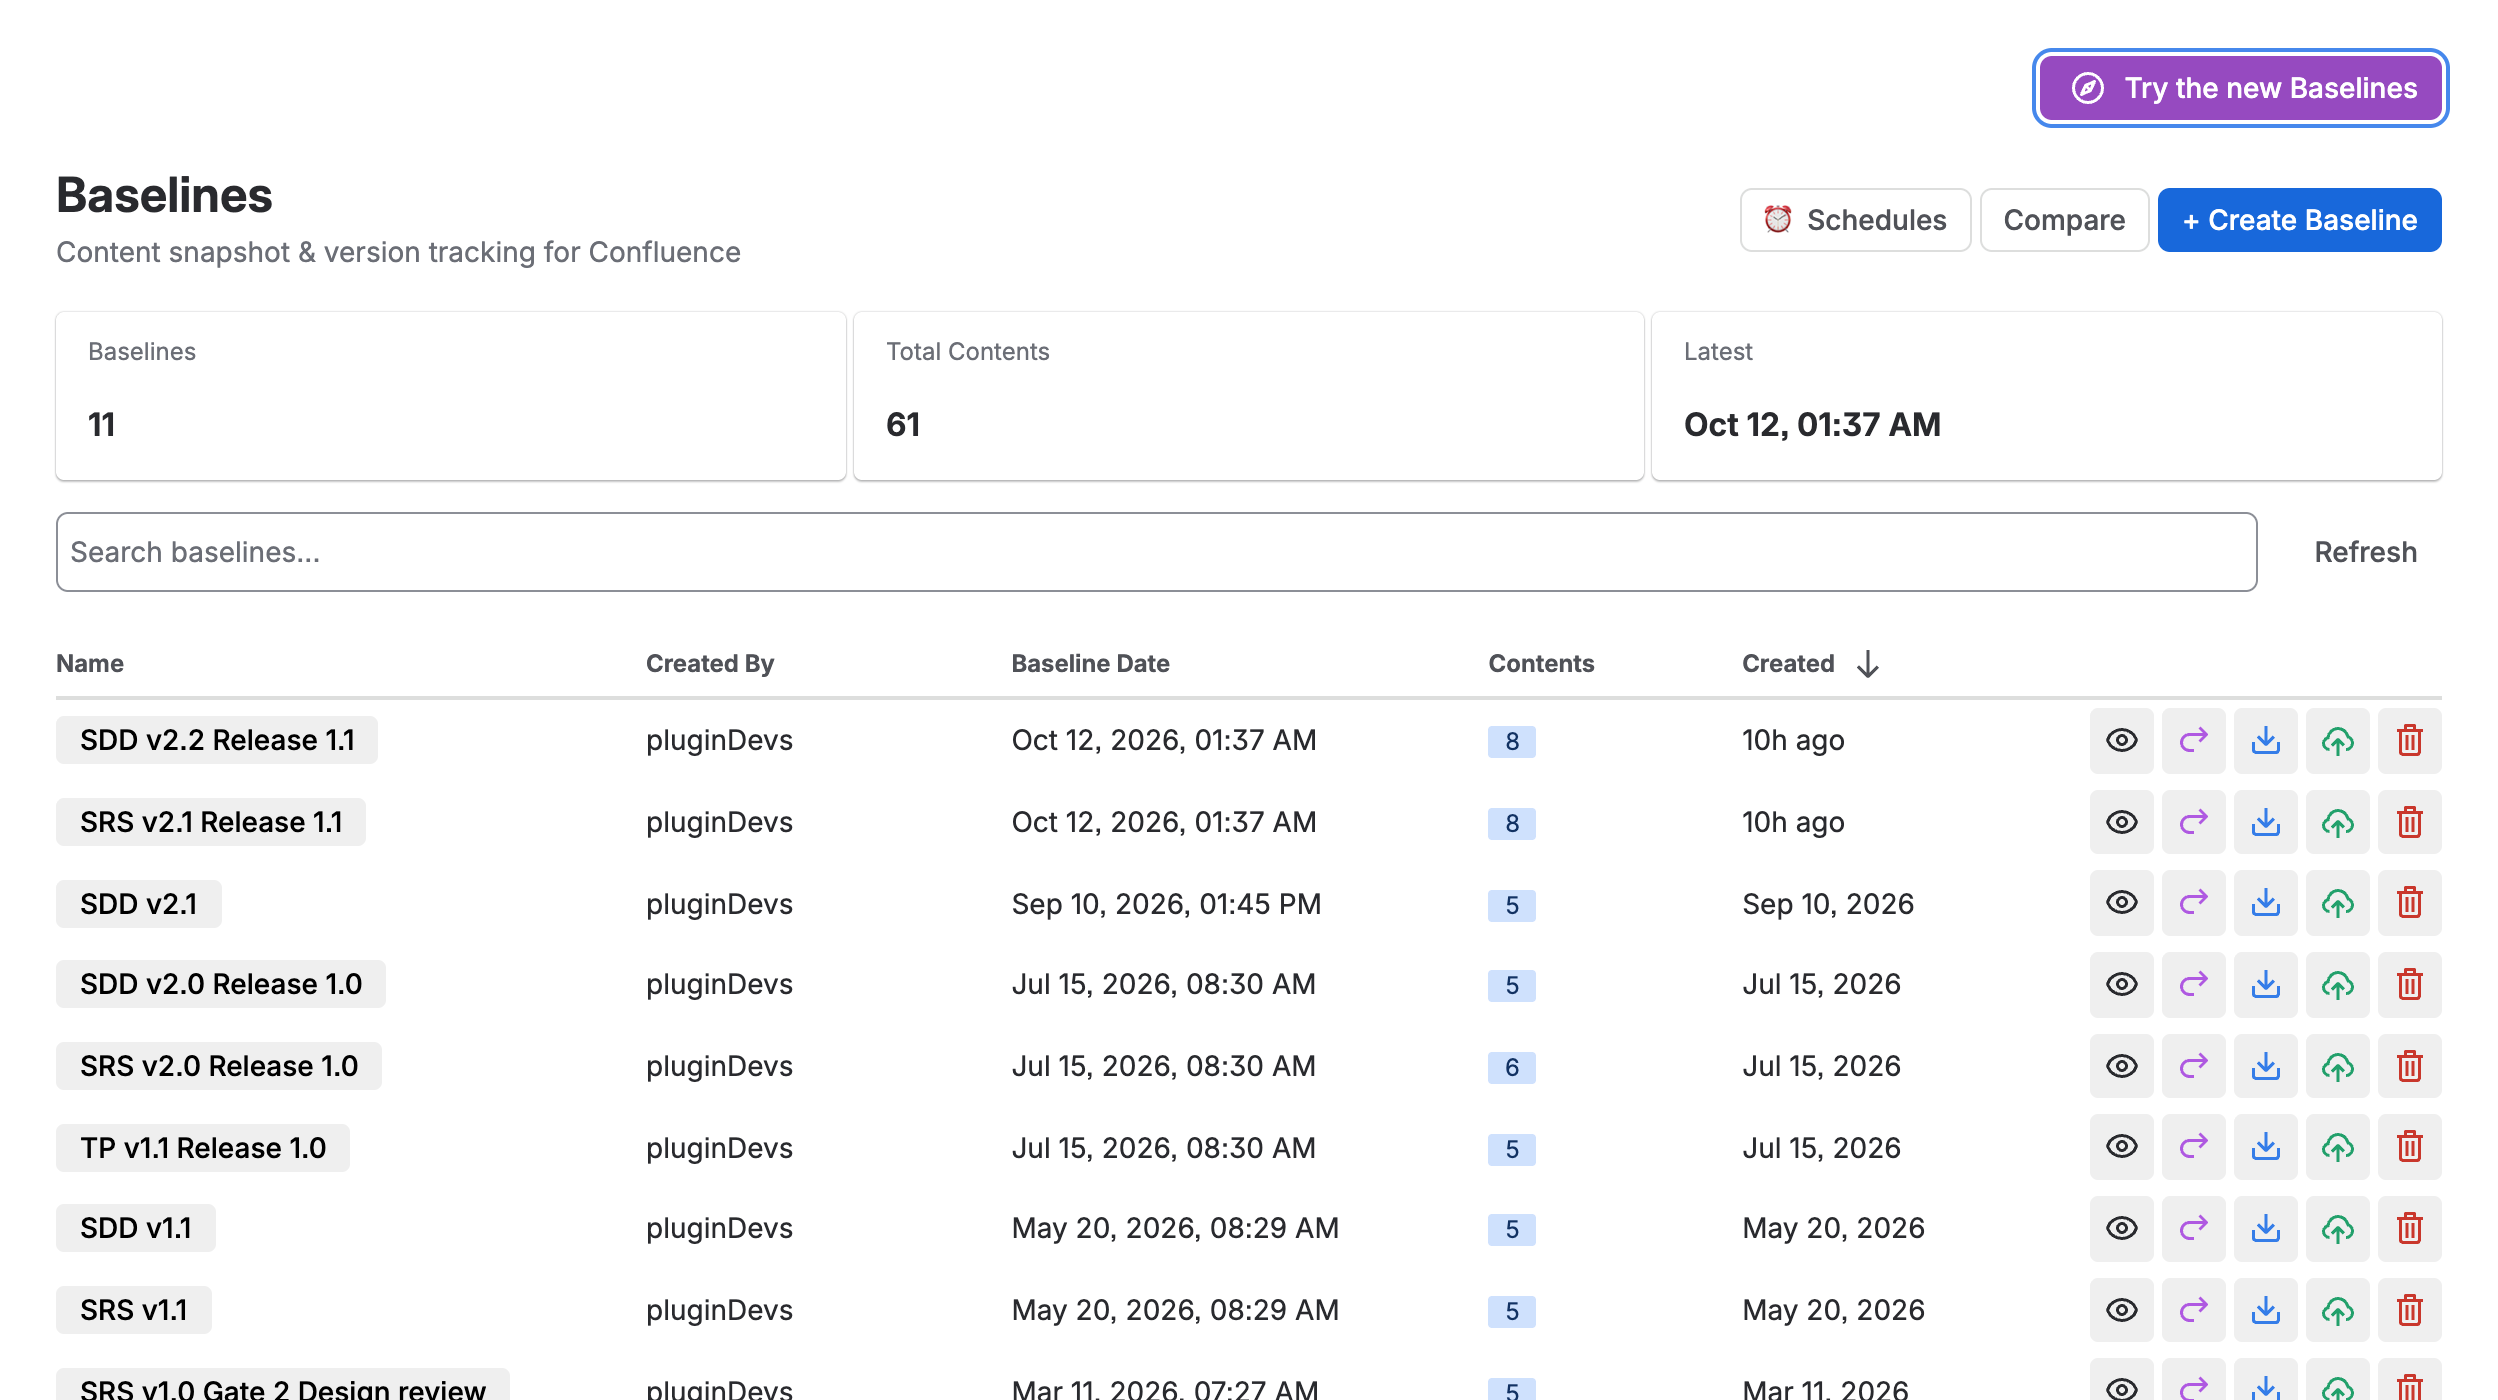Delete the SDD v1.1 baseline
The height and width of the screenshot is (1400, 2498).
(2409, 1228)
